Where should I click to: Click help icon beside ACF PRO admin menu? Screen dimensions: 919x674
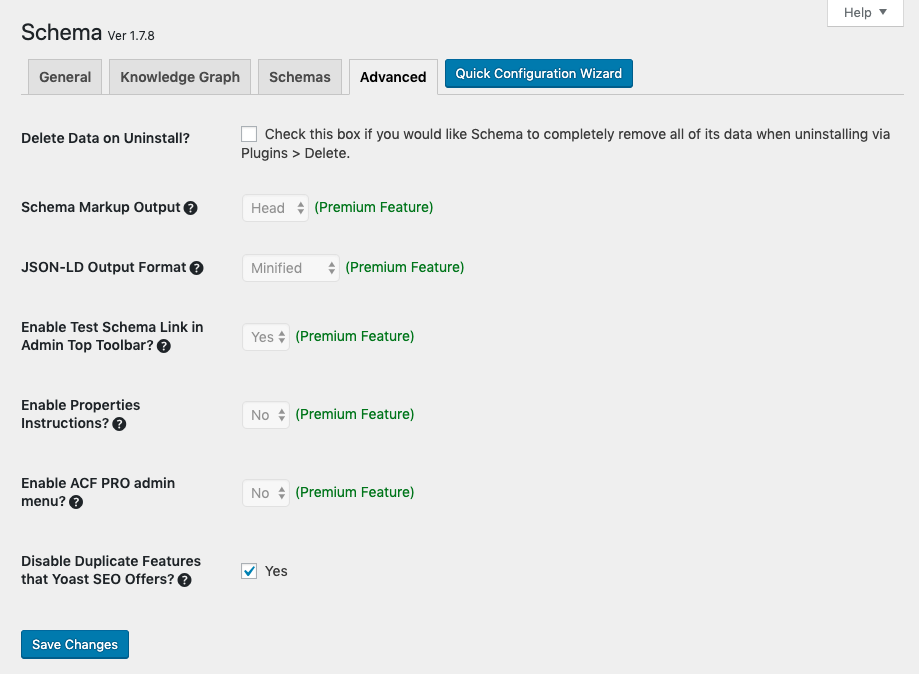click(x=76, y=502)
